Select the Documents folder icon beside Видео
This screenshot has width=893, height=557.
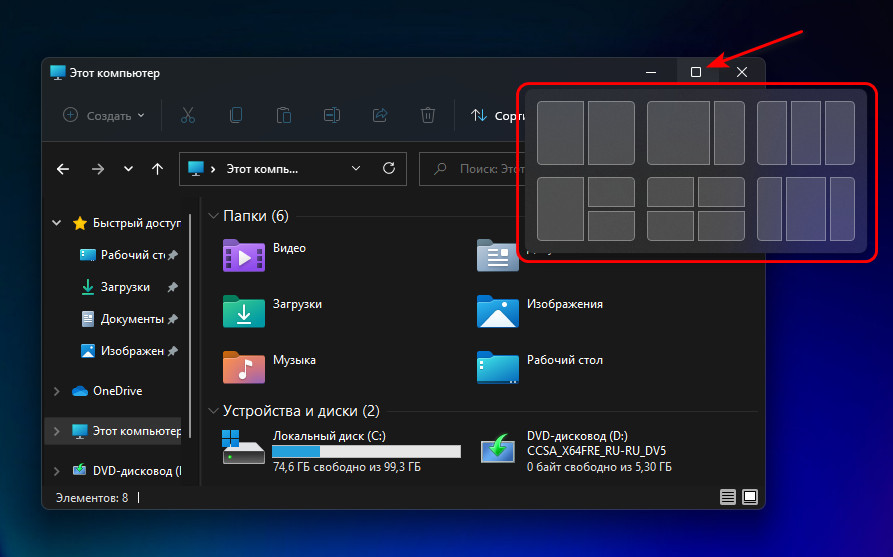[x=497, y=256]
